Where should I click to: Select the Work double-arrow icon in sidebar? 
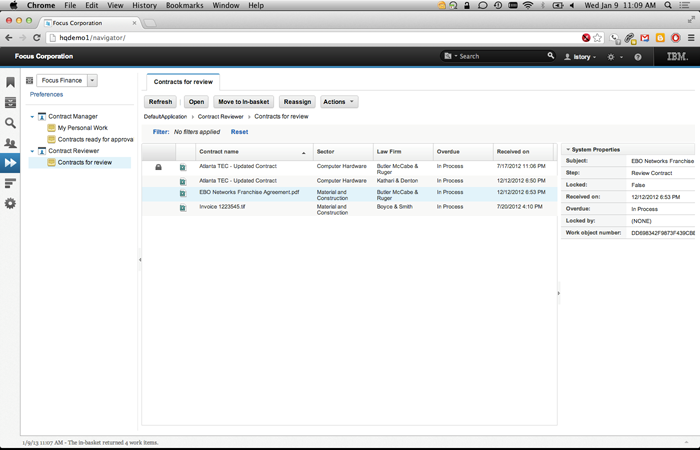point(10,163)
